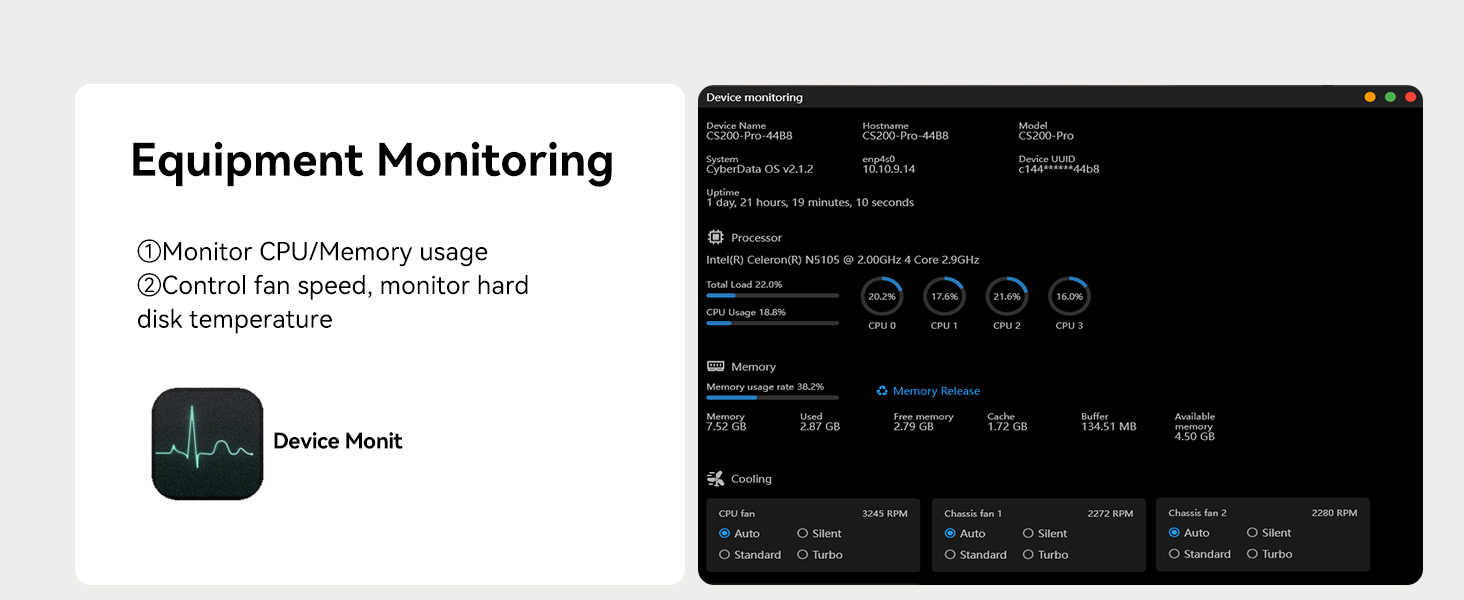Viewport: 1464px width, 600px height.
Task: Click the blue Memory Release refresh icon
Action: coord(882,391)
